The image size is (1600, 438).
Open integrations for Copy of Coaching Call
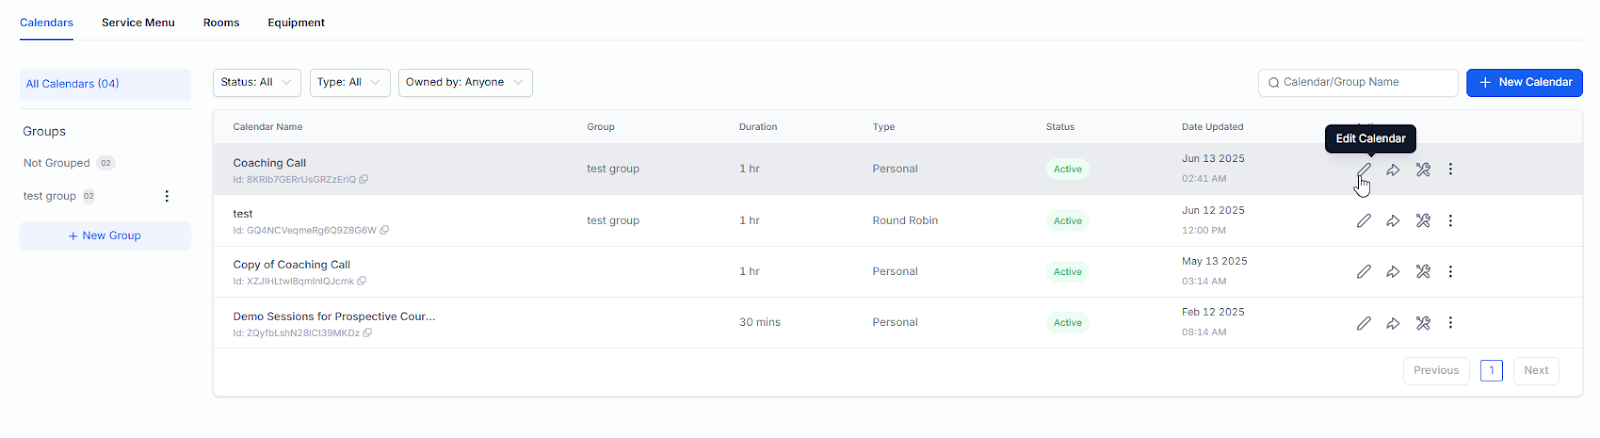tap(1423, 272)
